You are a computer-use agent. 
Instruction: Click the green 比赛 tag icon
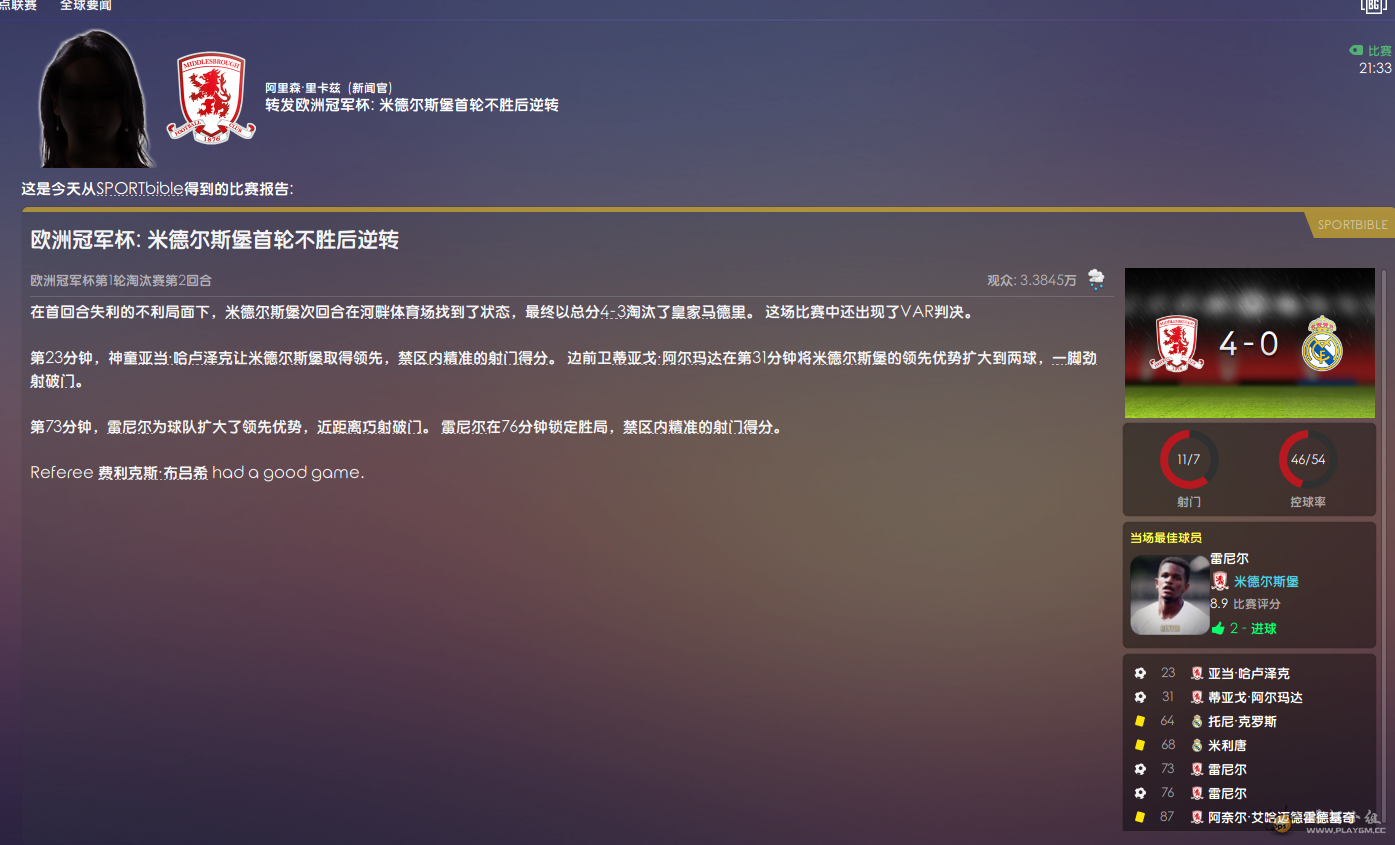1356,51
